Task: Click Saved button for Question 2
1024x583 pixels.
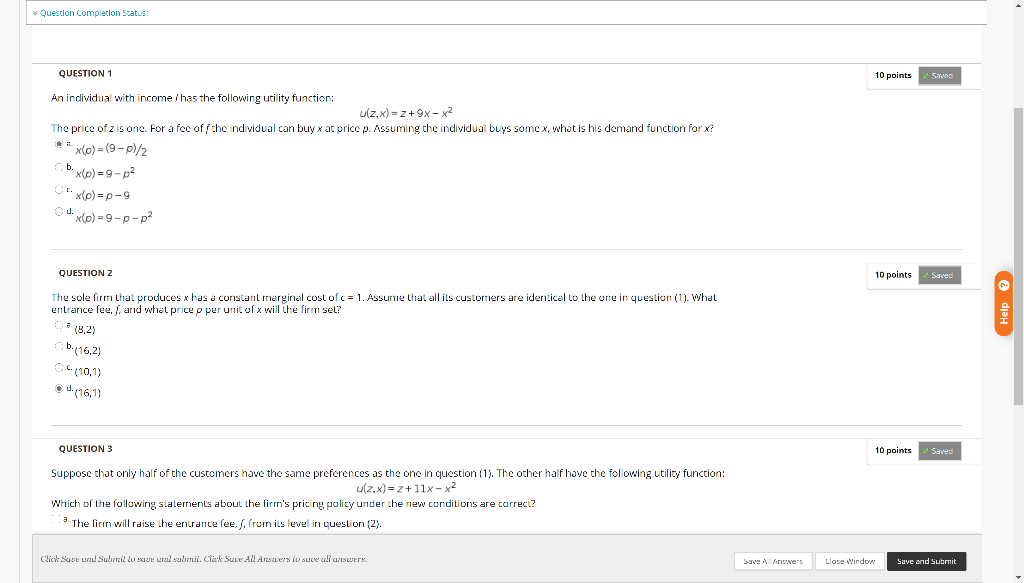Action: pyautogui.click(x=939, y=275)
